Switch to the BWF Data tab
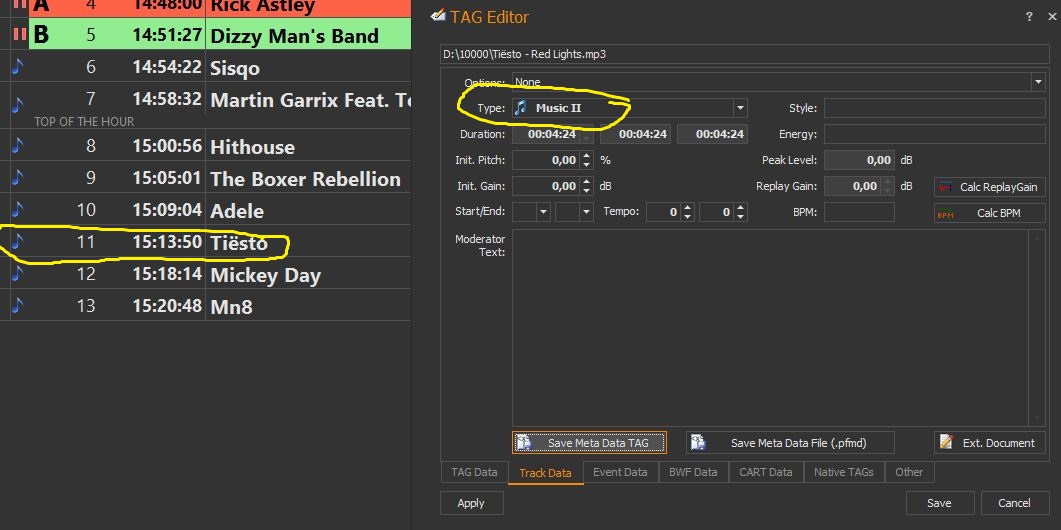The image size is (1061, 530). coord(693,472)
